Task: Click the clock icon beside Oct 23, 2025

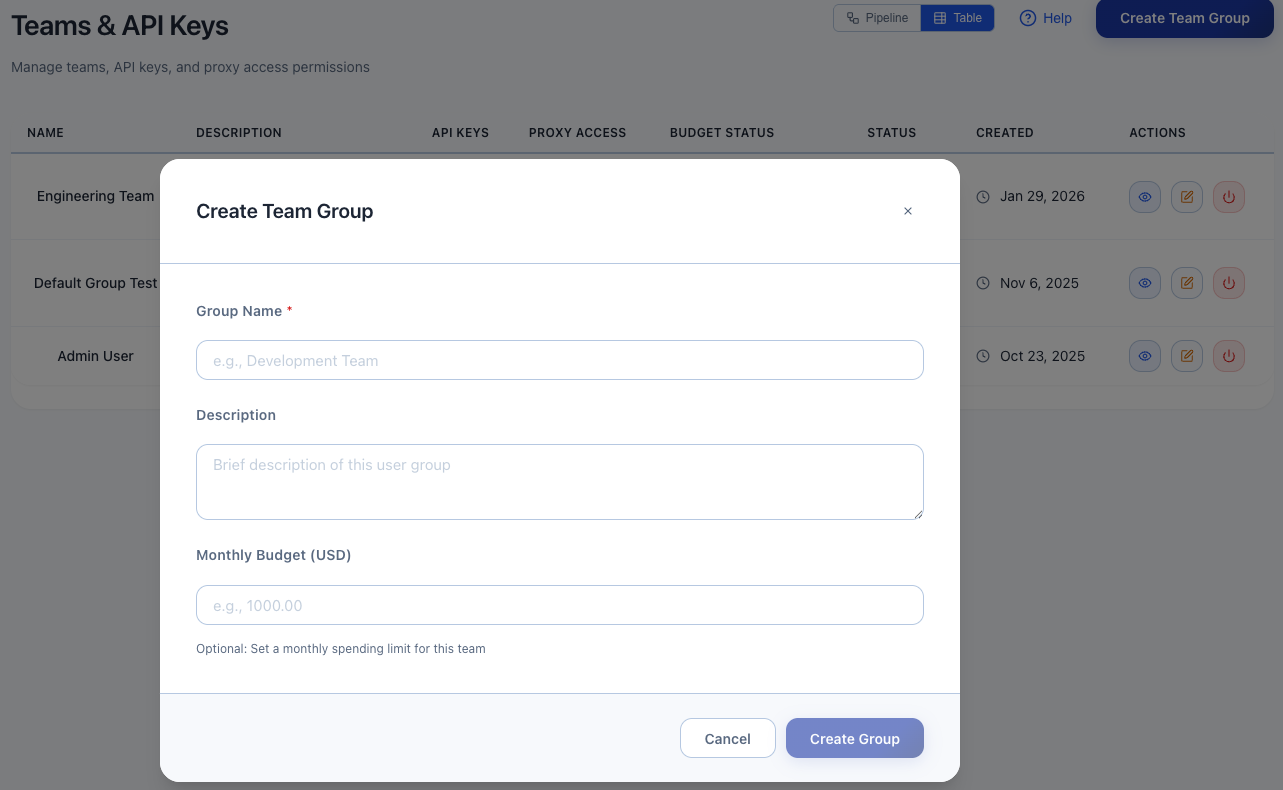Action: pos(982,355)
